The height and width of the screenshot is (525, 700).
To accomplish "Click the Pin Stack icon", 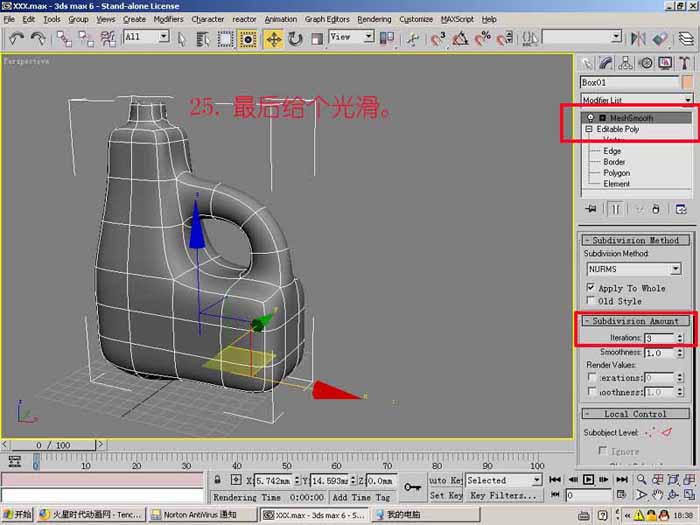I will pos(591,209).
